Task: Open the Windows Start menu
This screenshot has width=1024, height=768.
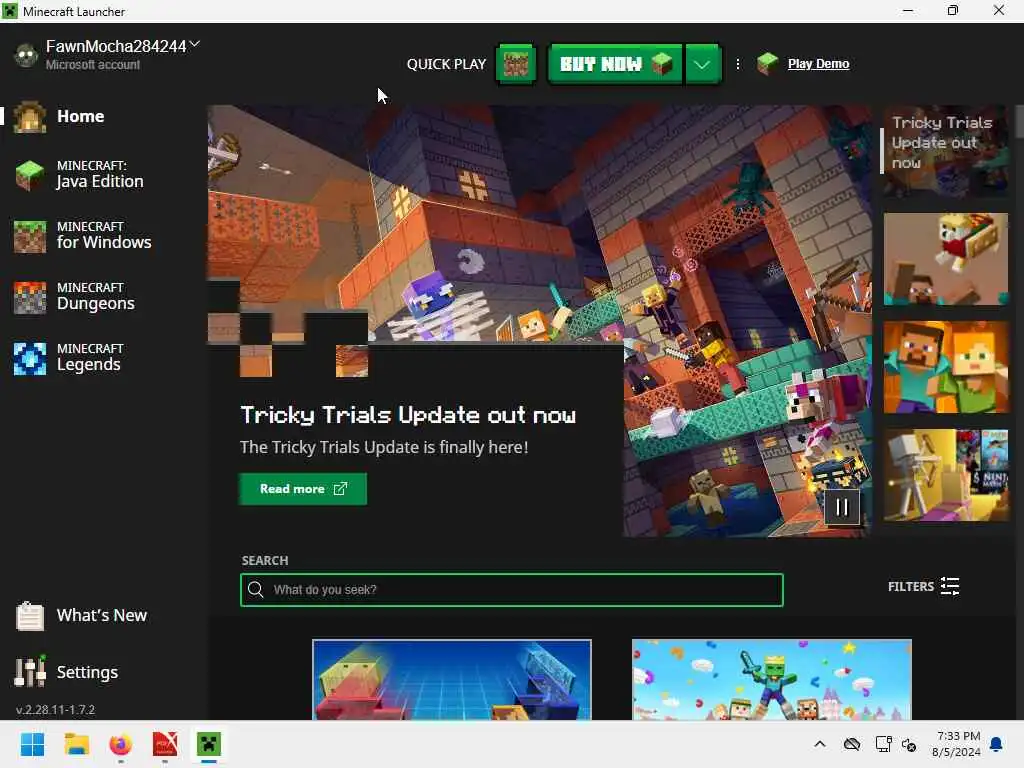Action: click(33, 744)
